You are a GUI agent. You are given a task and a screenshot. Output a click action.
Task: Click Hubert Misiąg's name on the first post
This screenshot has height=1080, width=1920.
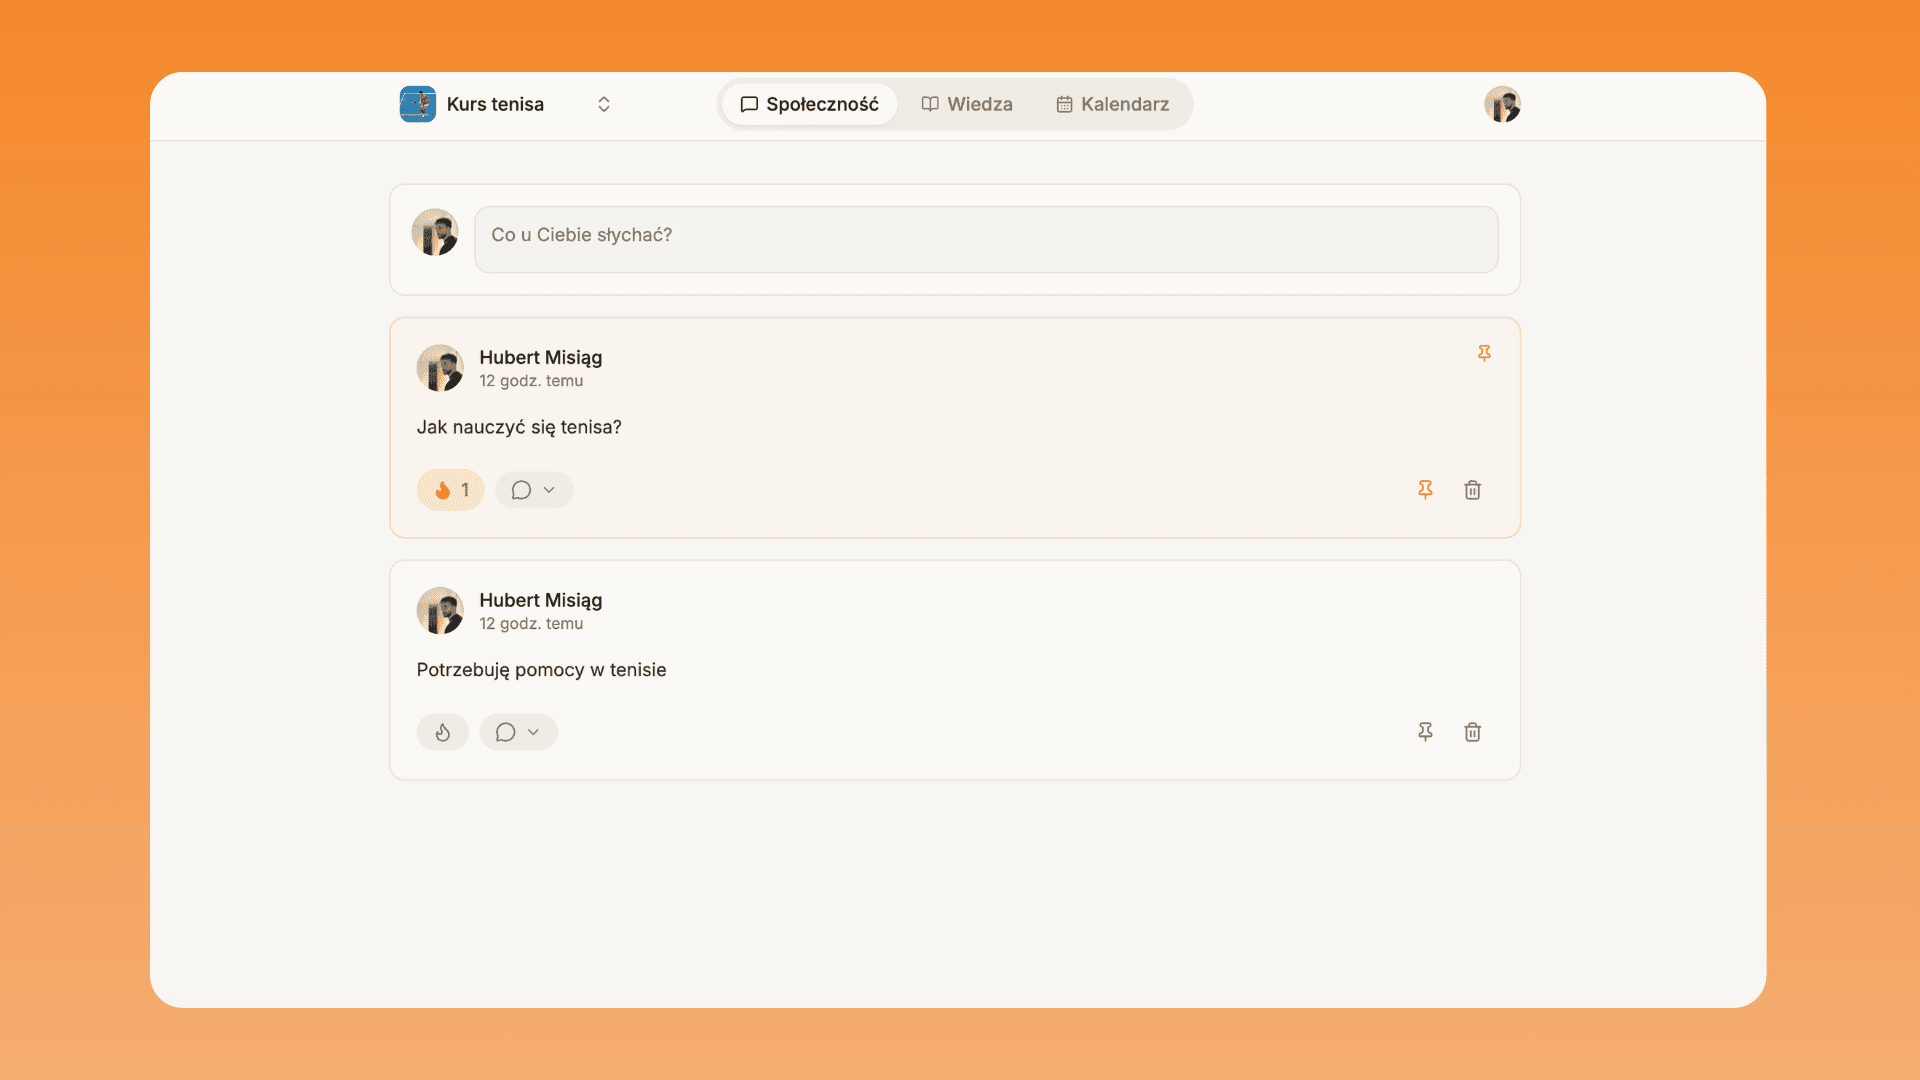pyautogui.click(x=540, y=357)
